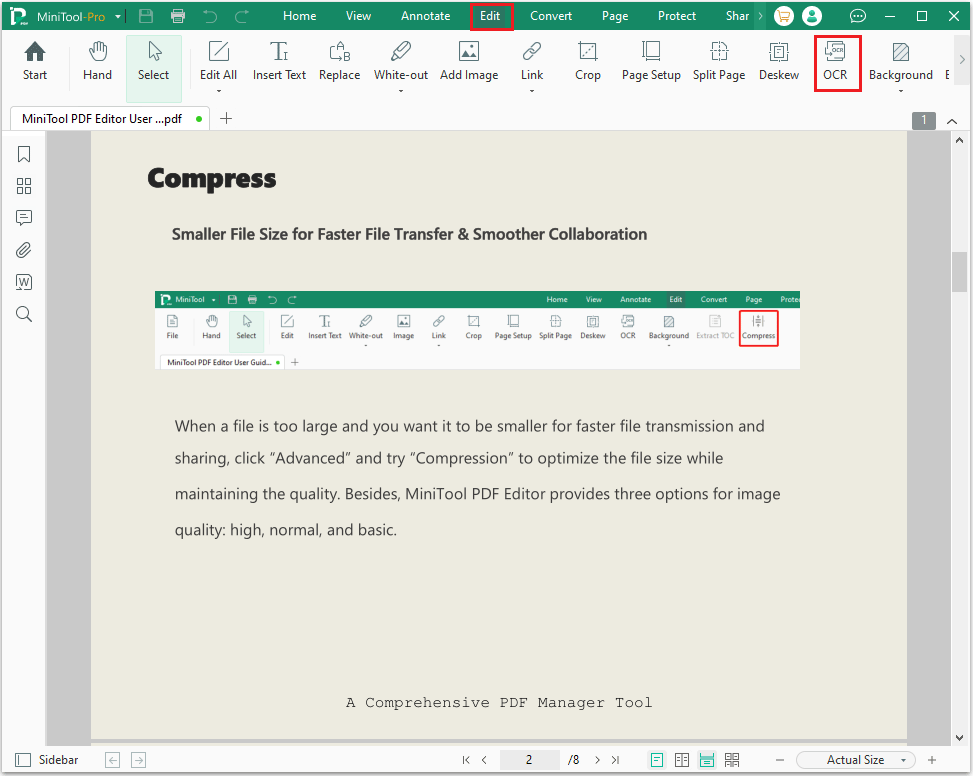Zoom in with the plus button
The height and width of the screenshot is (776, 973).
point(931,760)
